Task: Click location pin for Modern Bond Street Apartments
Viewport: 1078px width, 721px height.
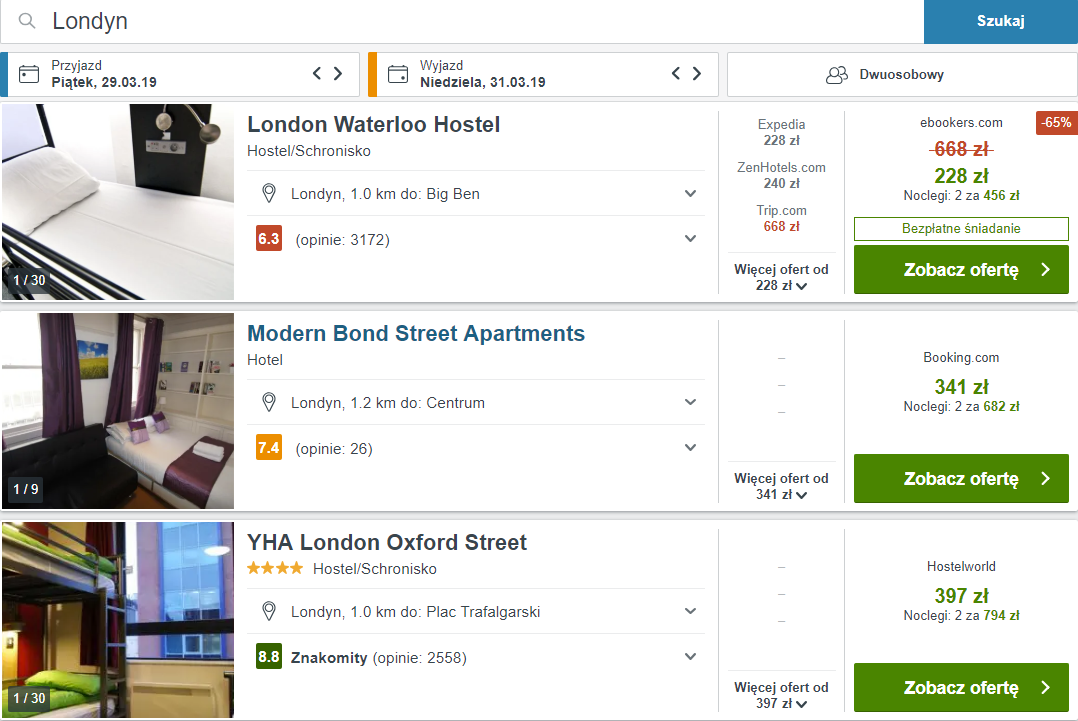Action: pos(268,402)
